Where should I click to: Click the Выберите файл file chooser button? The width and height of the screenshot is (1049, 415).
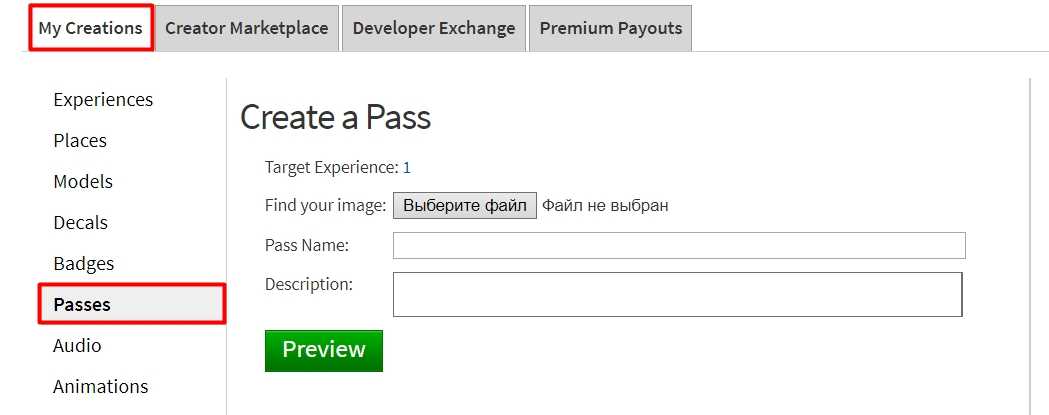pyautogui.click(x=465, y=205)
